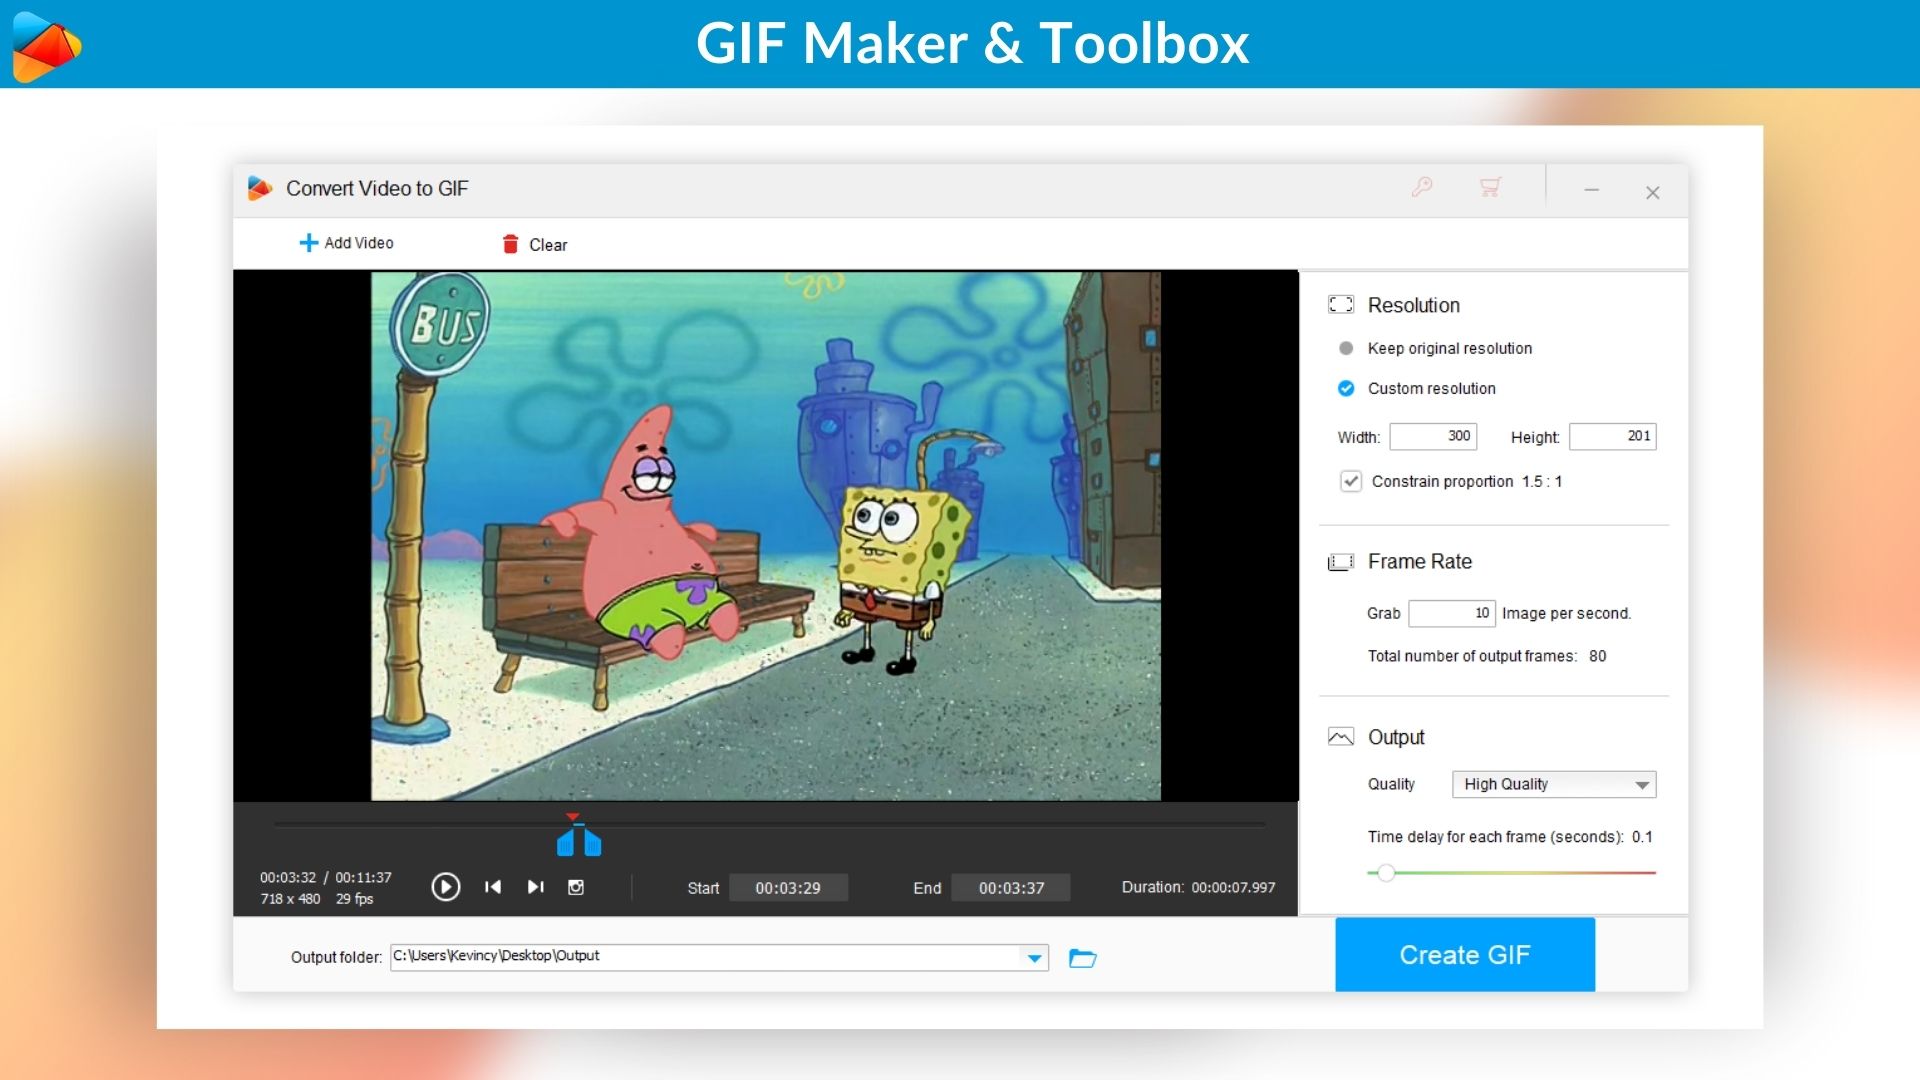The image size is (1920, 1080).
Task: Click the trash icon to clear videos
Action: coord(510,244)
